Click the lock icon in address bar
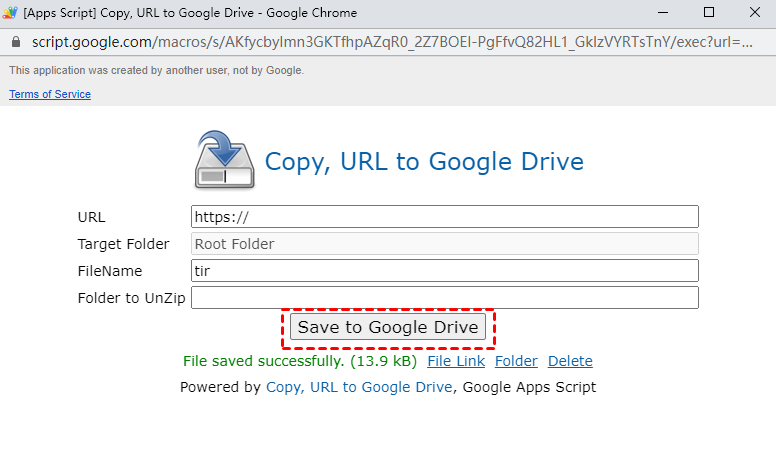 point(16,42)
